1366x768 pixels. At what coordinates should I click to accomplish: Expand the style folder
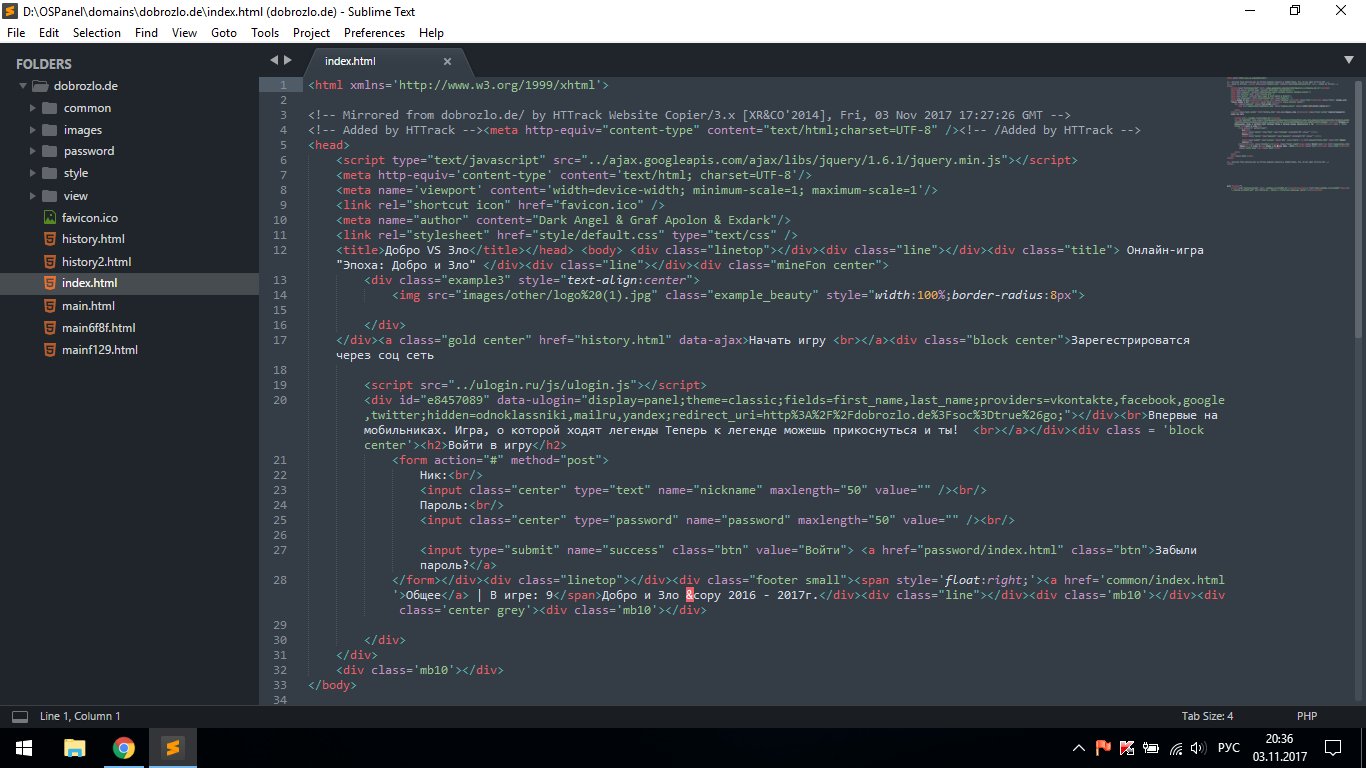[x=33, y=173]
